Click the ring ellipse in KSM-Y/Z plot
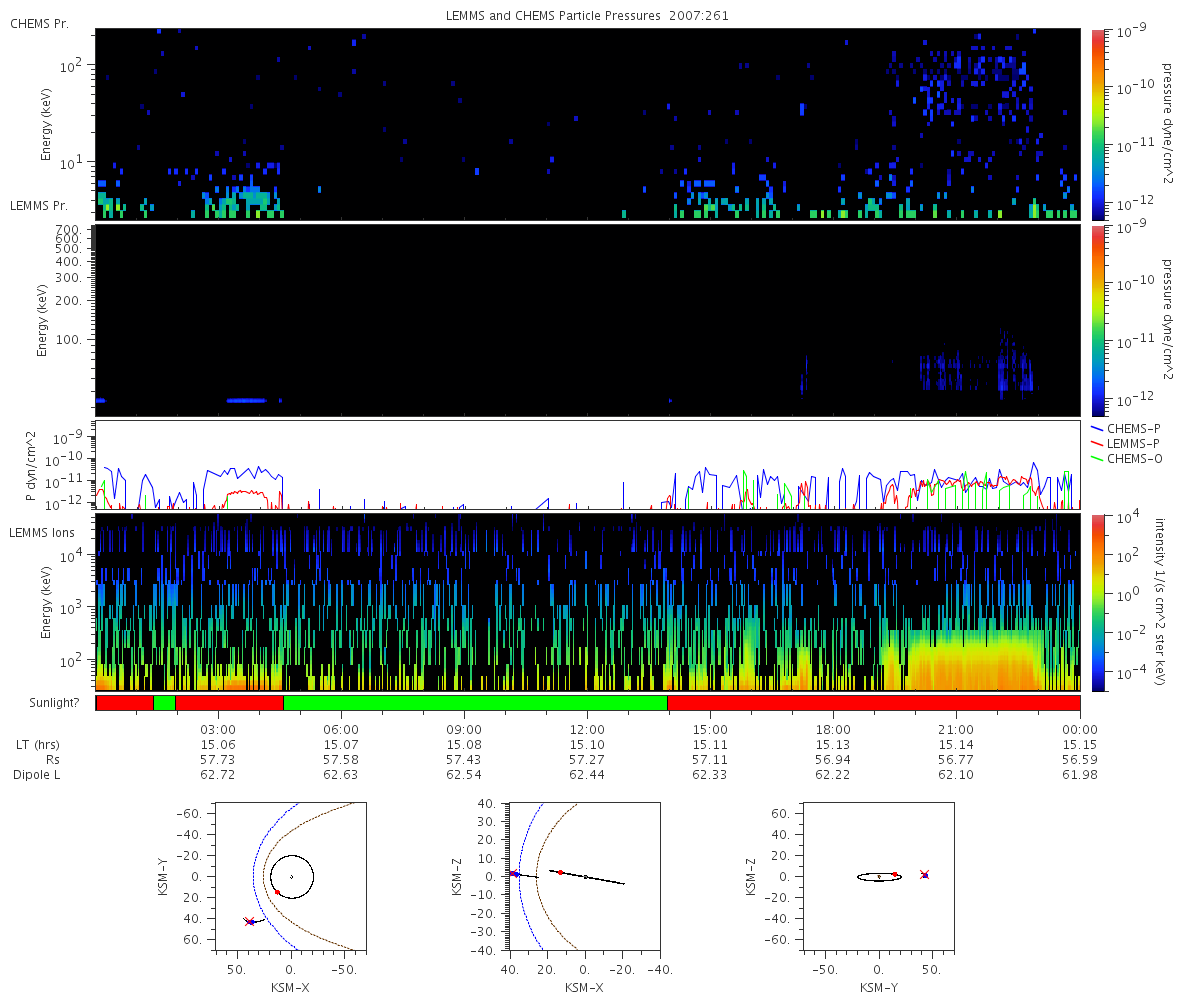This screenshot has width=1200, height=1000. [x=879, y=877]
